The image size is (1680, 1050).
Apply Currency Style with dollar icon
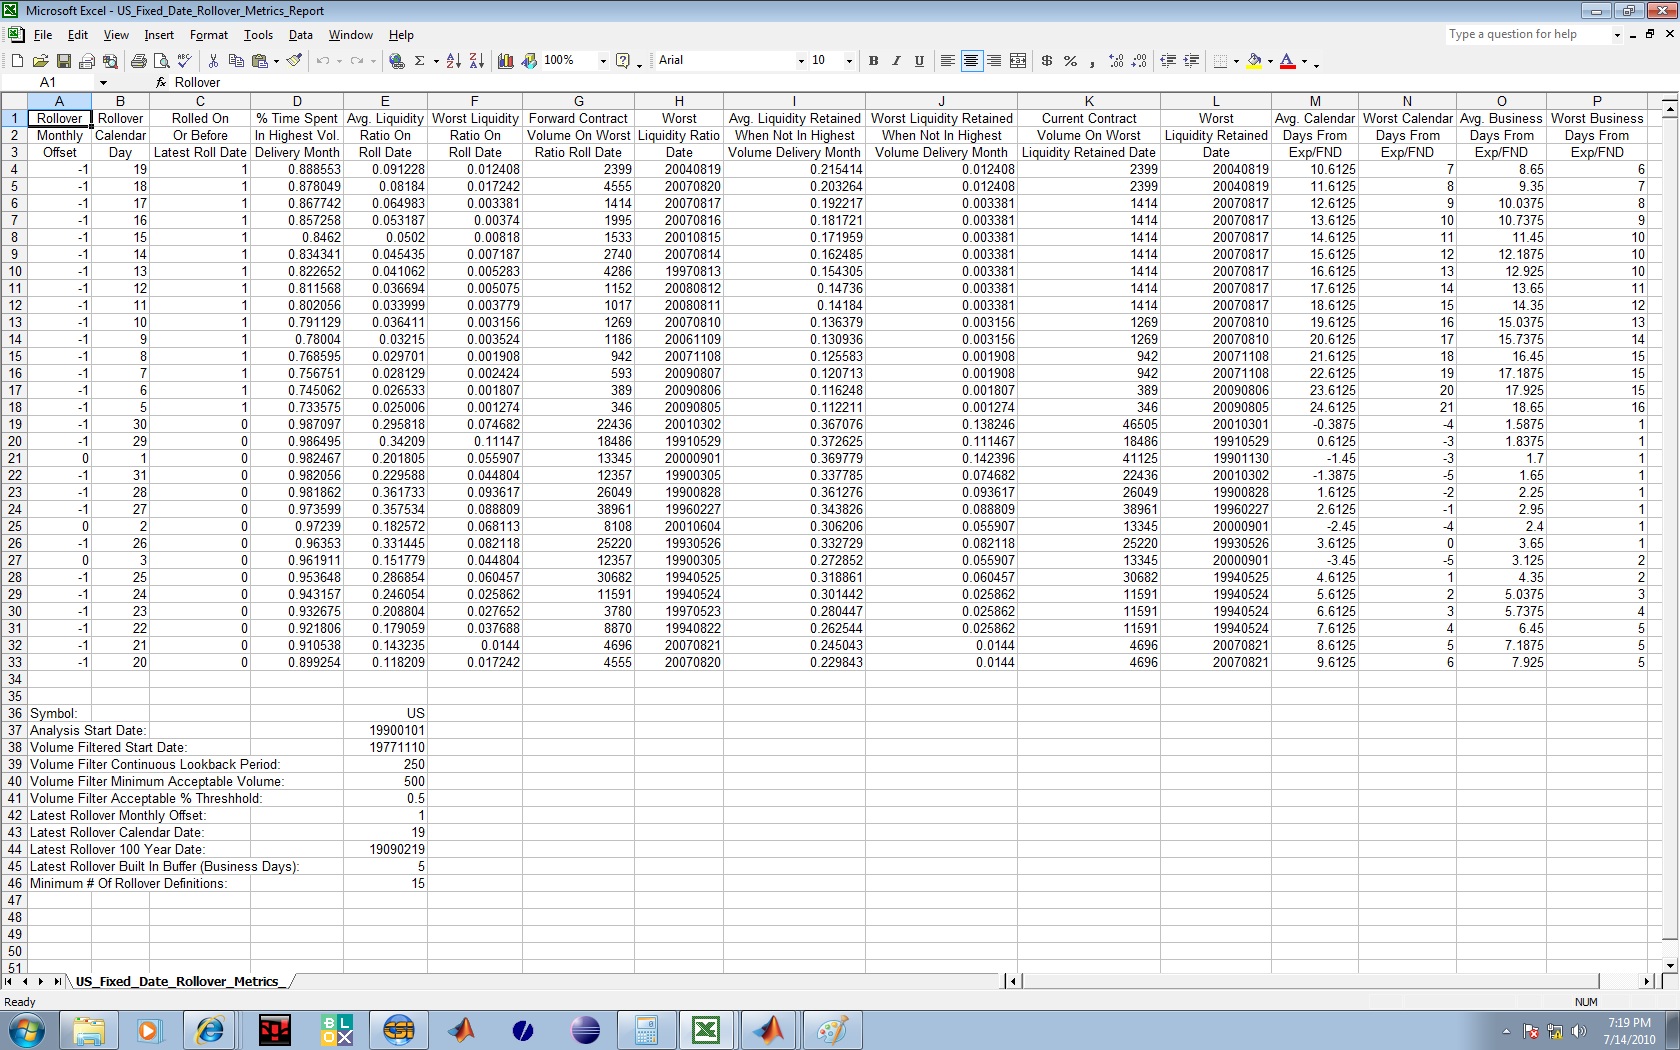1047,61
